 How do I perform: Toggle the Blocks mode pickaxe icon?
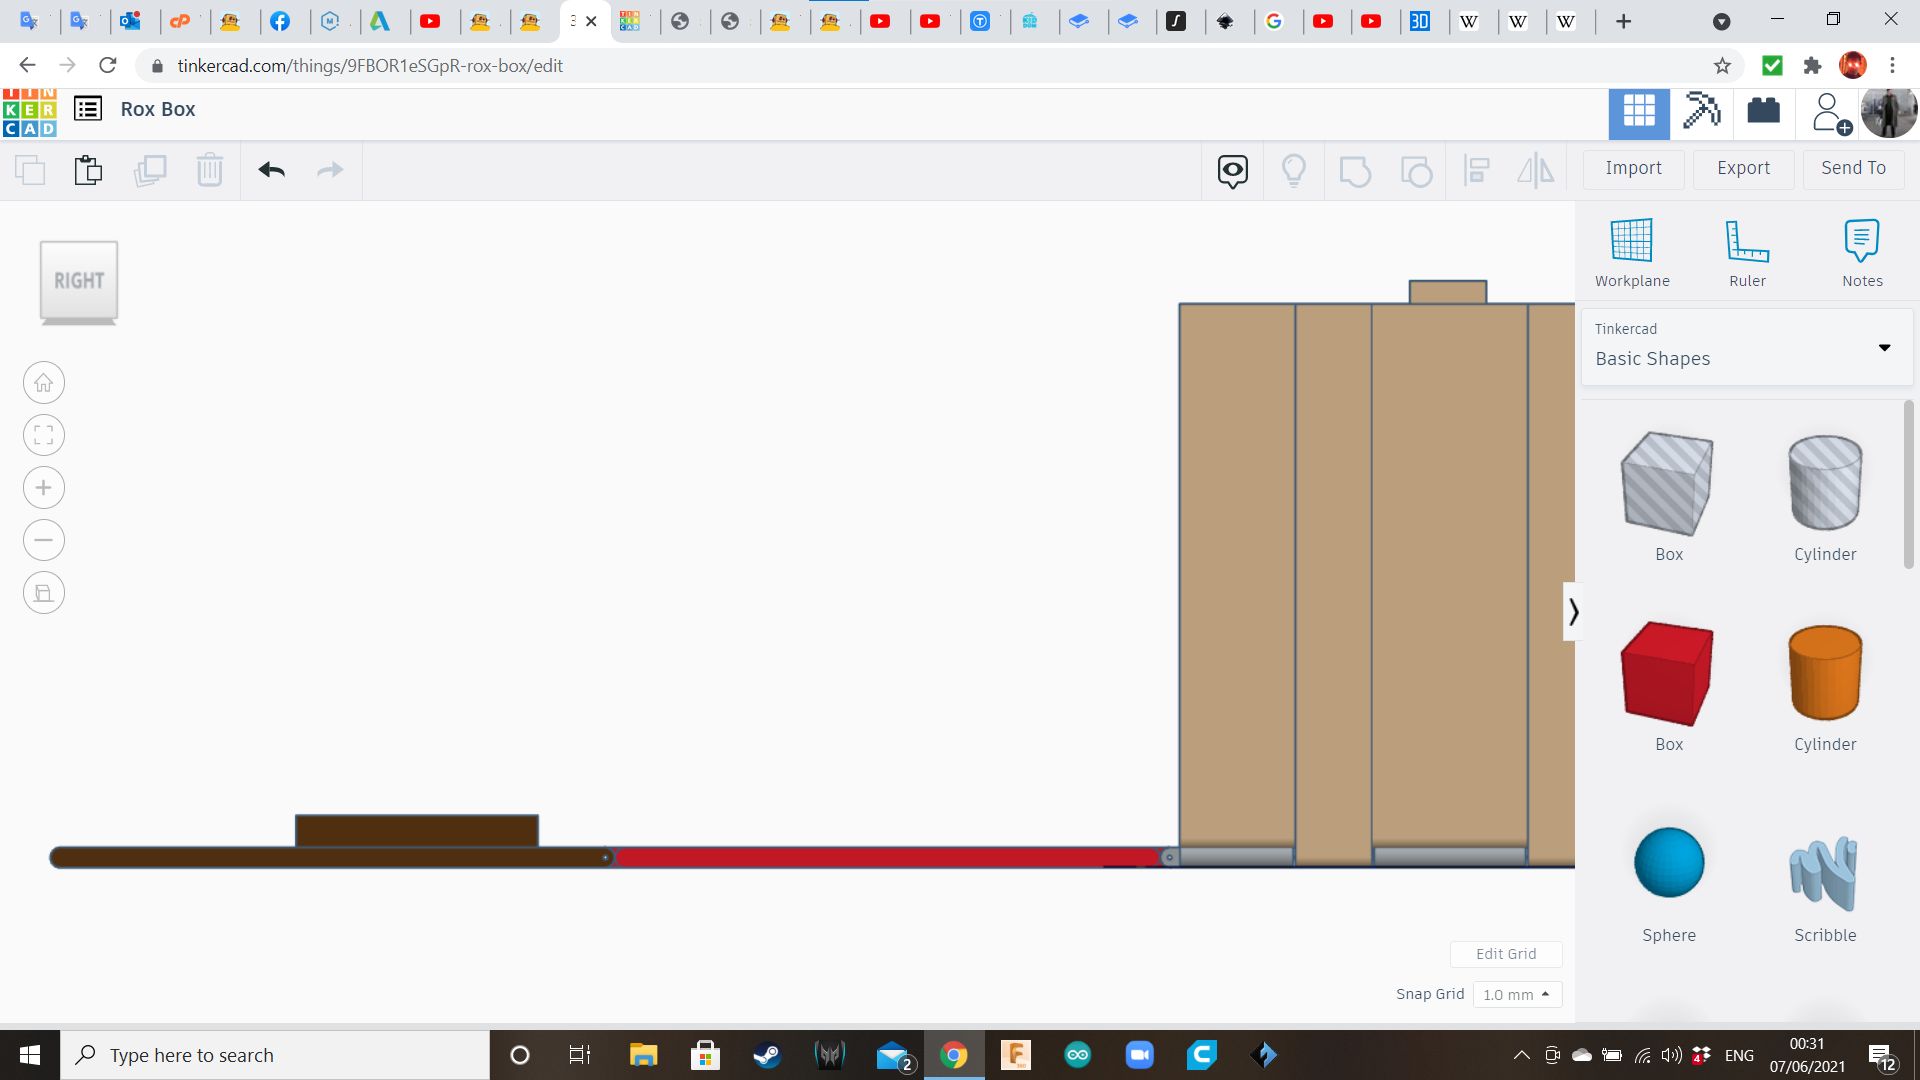tap(1701, 110)
